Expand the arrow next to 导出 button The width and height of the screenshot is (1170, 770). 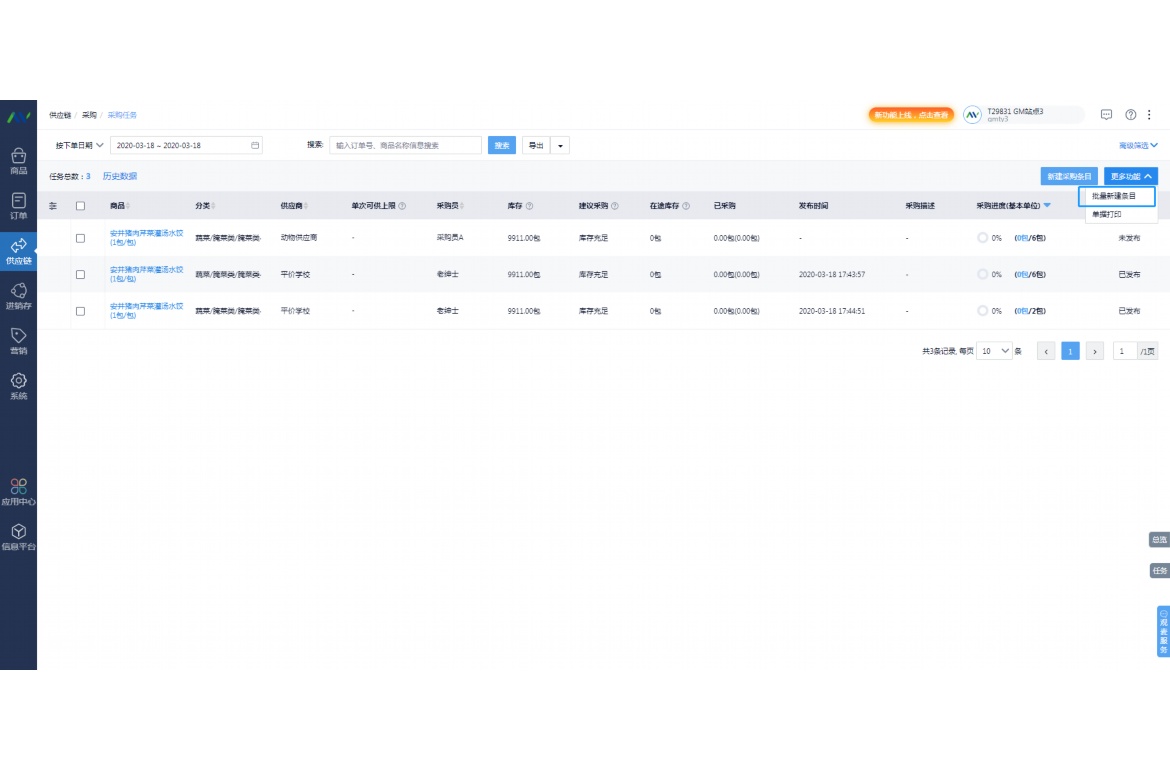click(560, 146)
